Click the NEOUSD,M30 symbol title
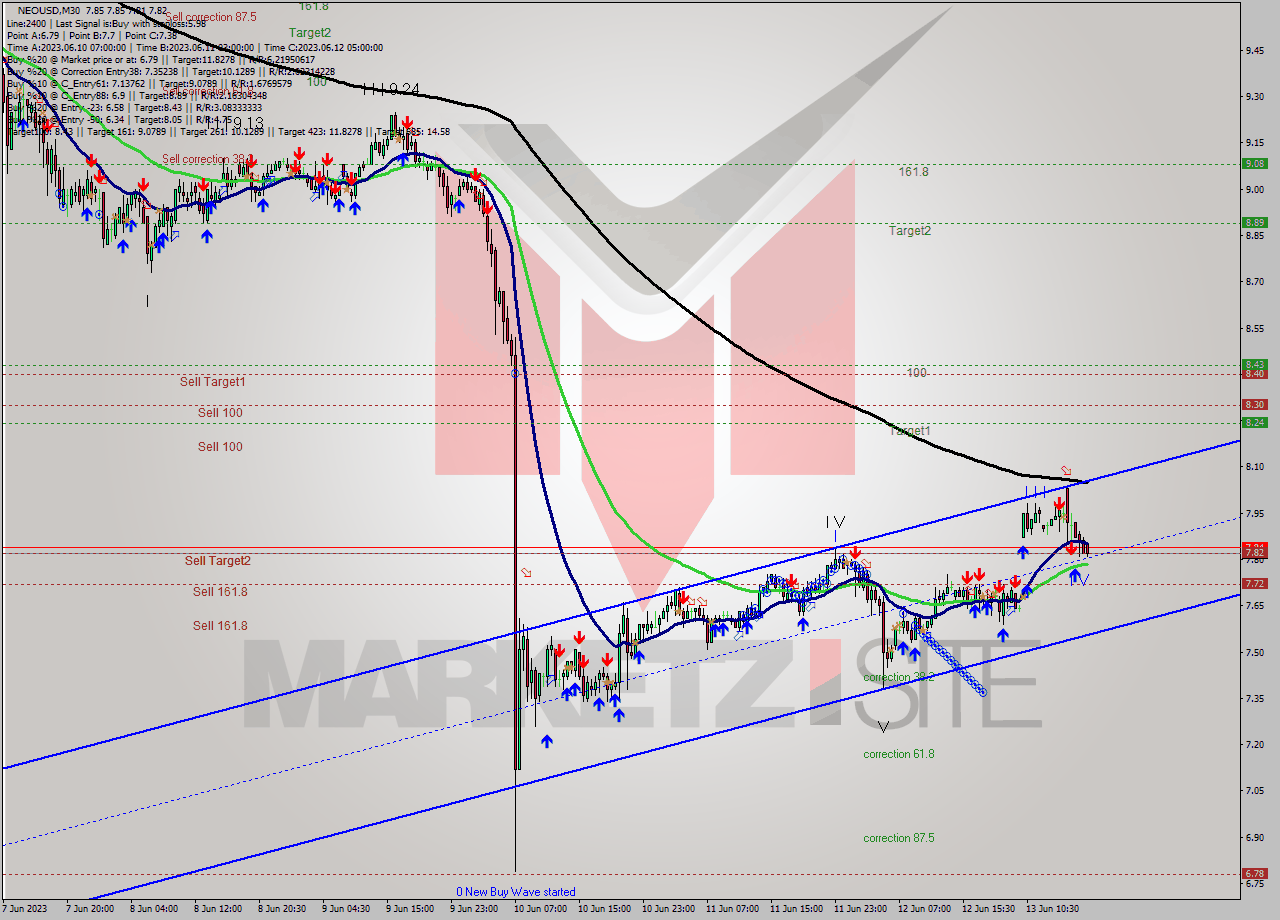This screenshot has width=1280, height=920. click(49, 9)
